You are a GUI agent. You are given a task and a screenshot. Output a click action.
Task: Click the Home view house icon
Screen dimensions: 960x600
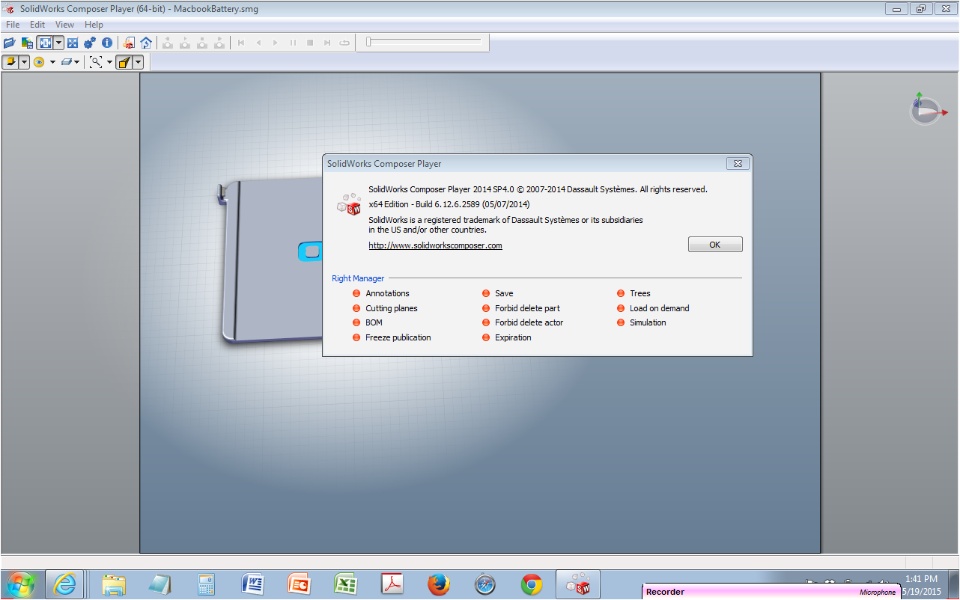(x=146, y=43)
